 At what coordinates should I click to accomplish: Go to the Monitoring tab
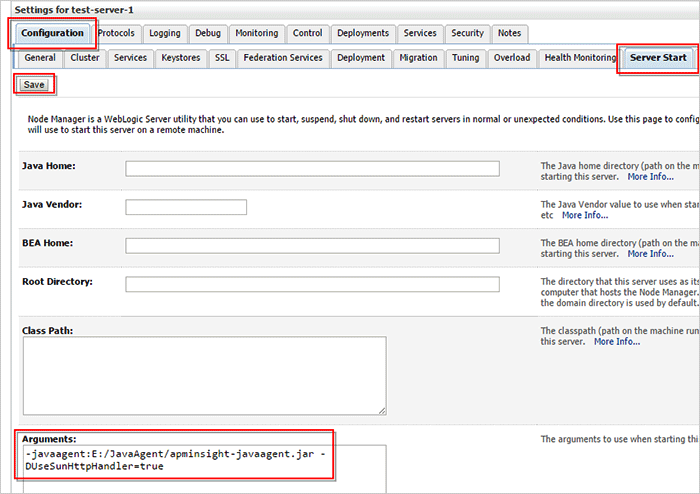click(257, 33)
